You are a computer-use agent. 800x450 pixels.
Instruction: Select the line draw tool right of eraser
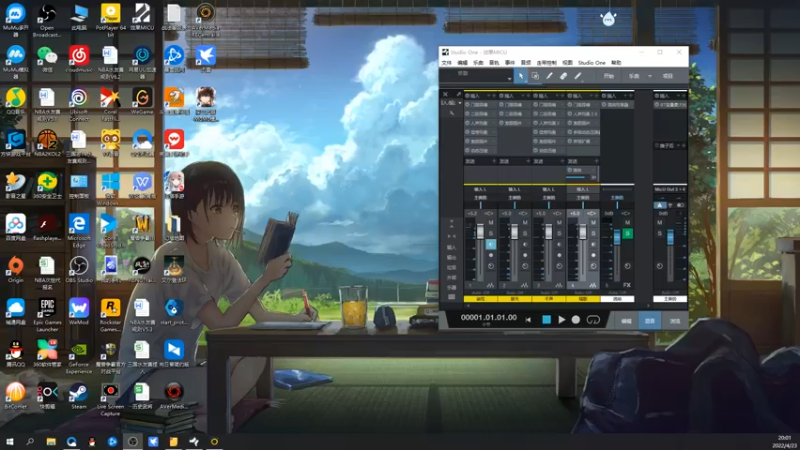[578, 76]
